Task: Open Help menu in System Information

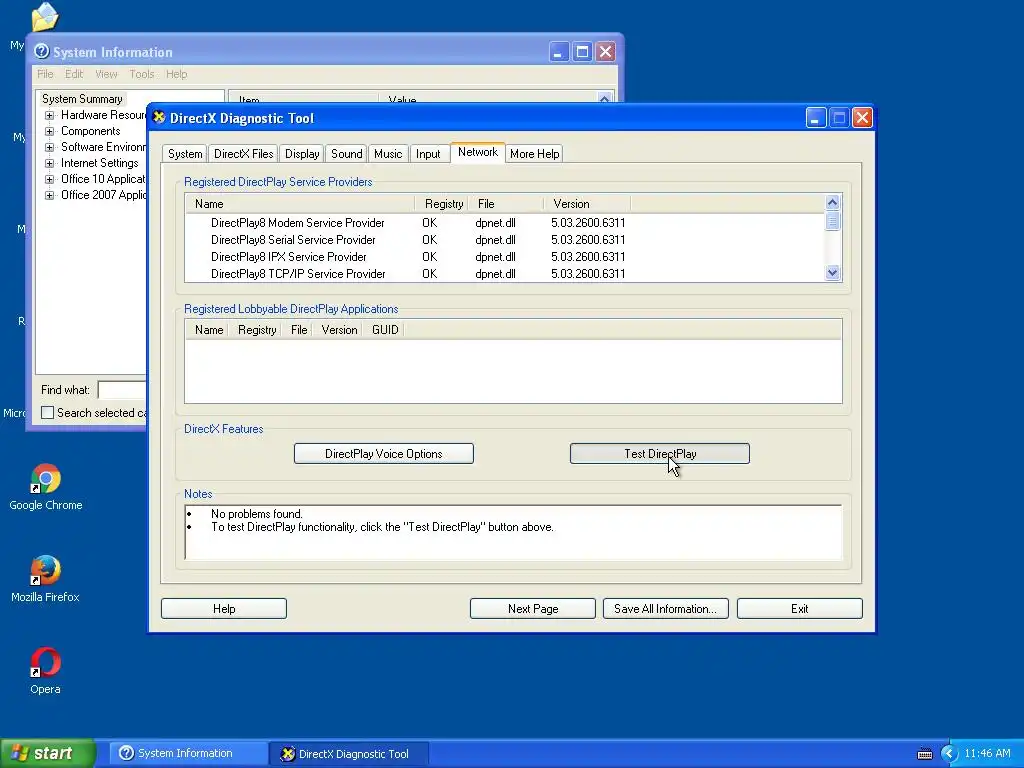Action: coord(176,74)
